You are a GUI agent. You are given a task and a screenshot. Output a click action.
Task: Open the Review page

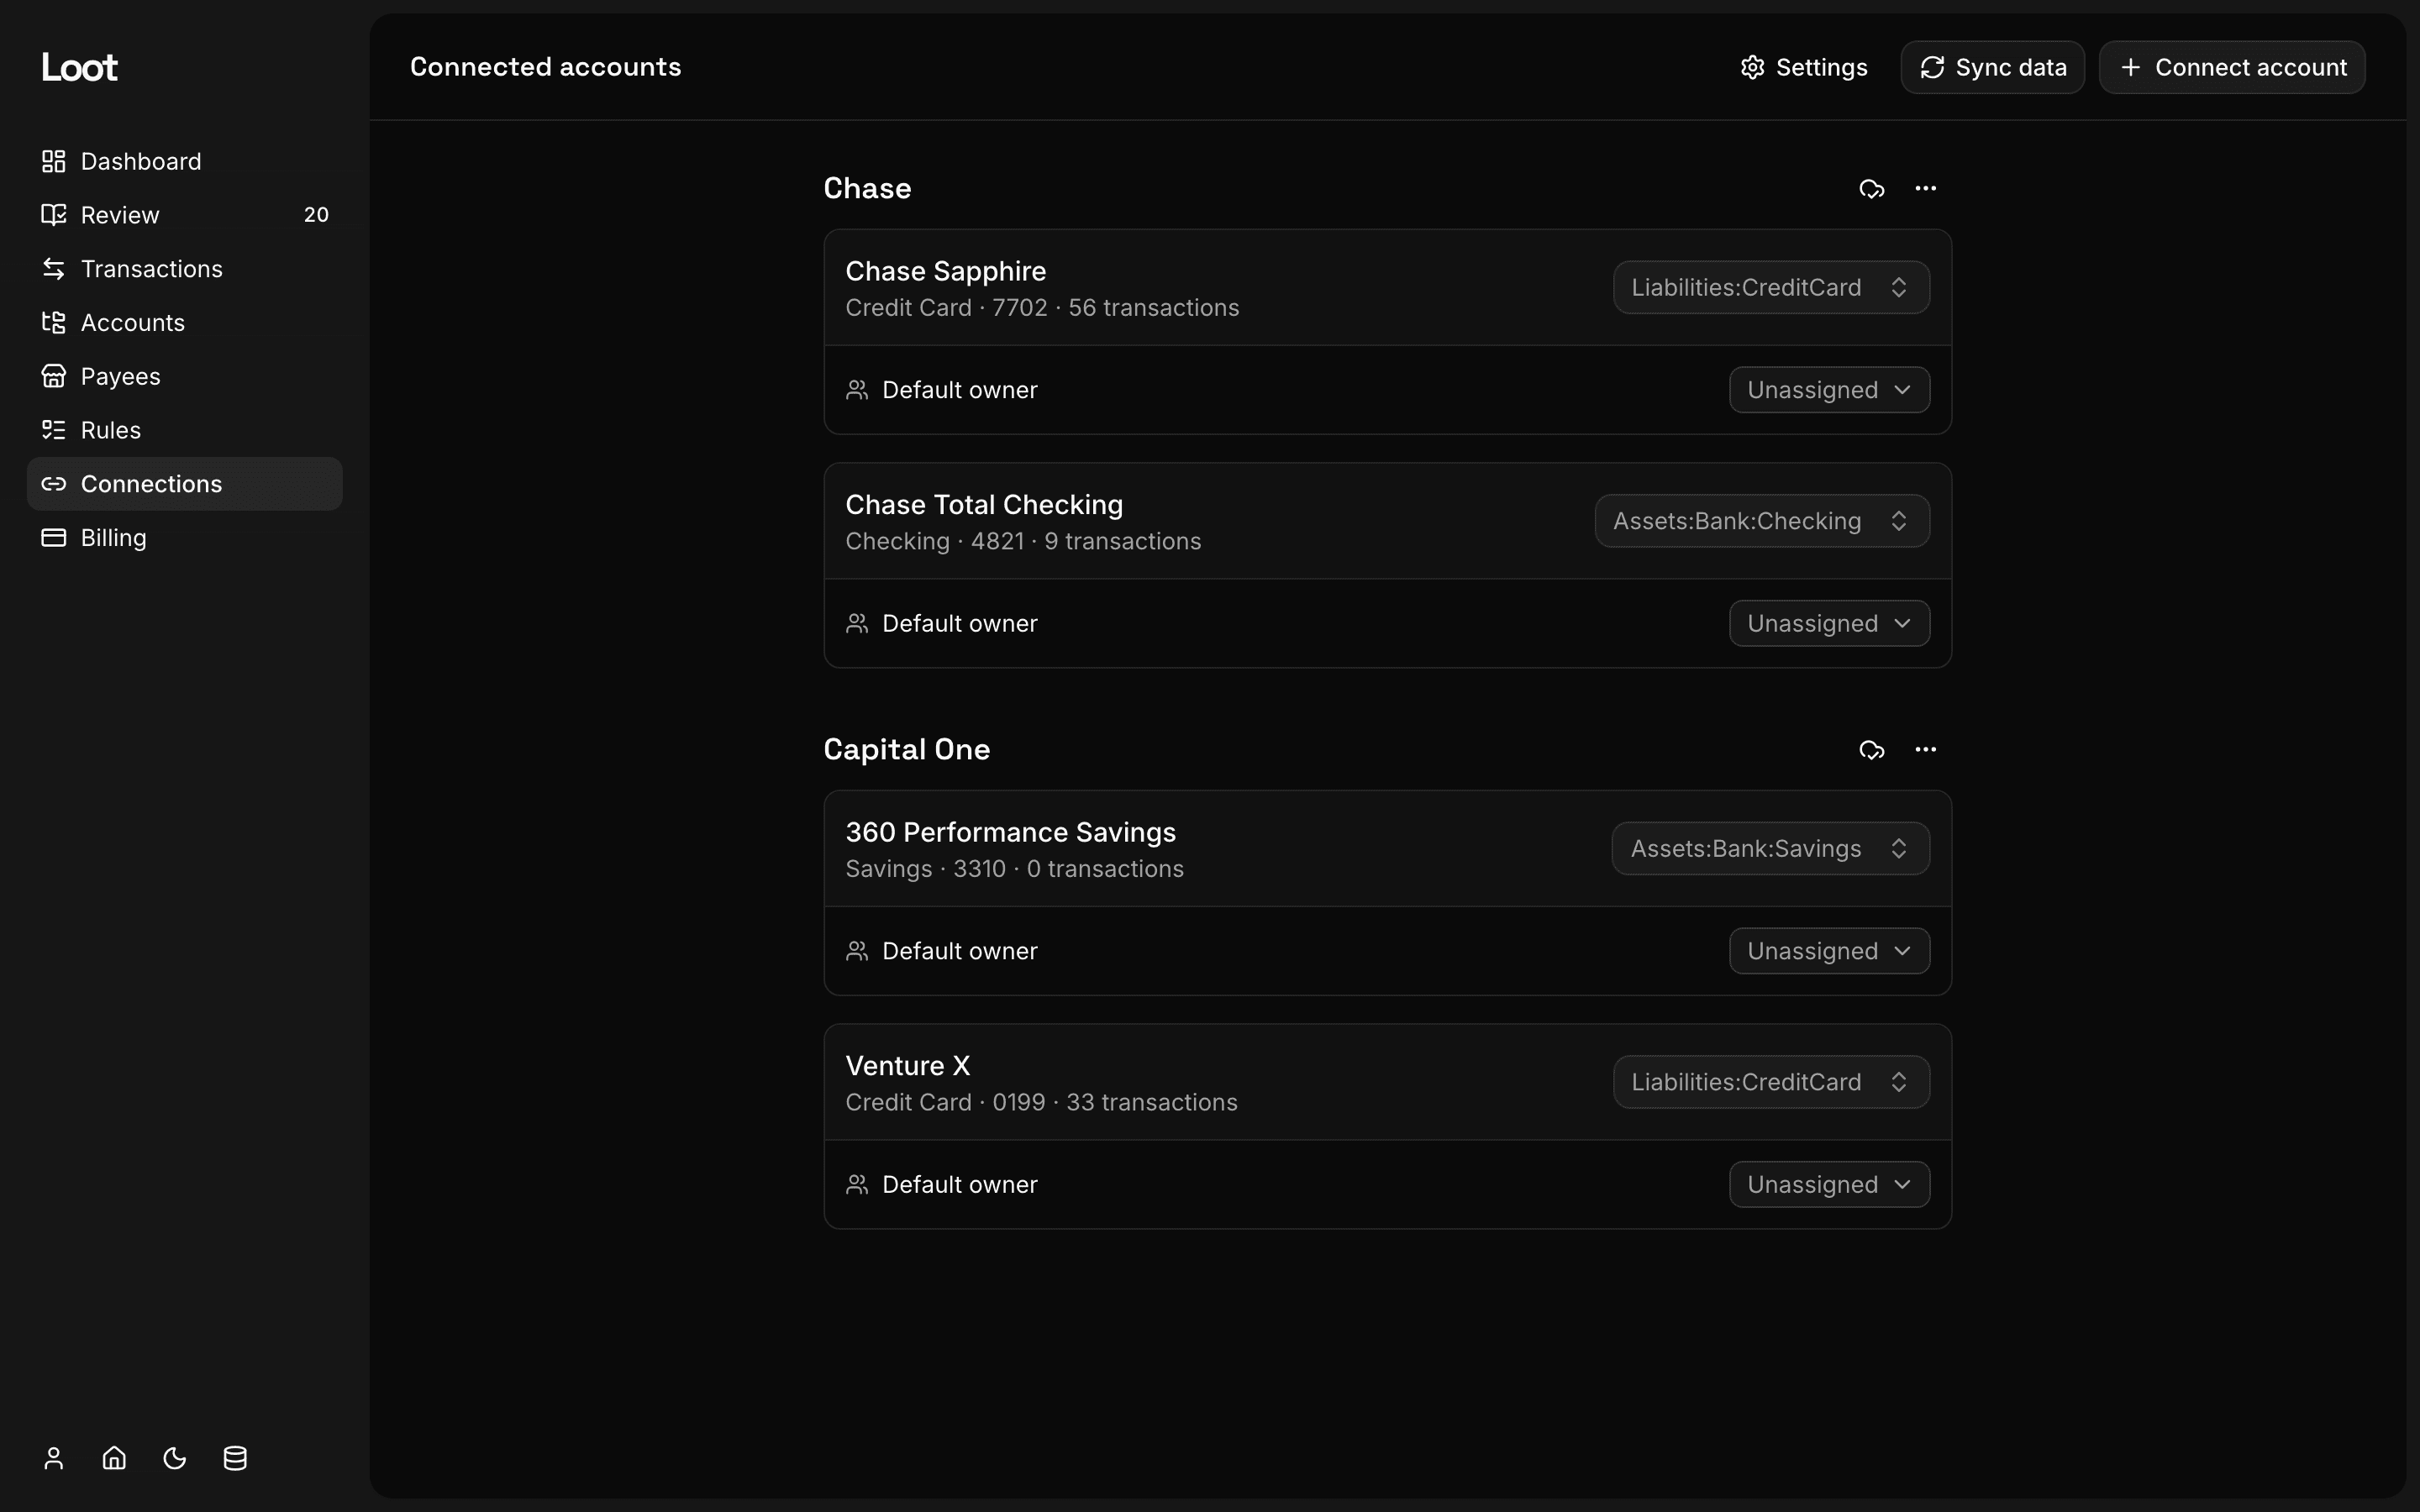point(184,215)
